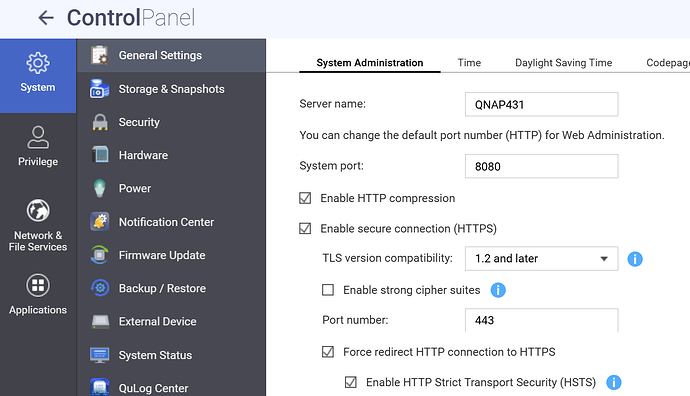Click the Server name input field
The height and width of the screenshot is (396, 690).
(x=541, y=104)
